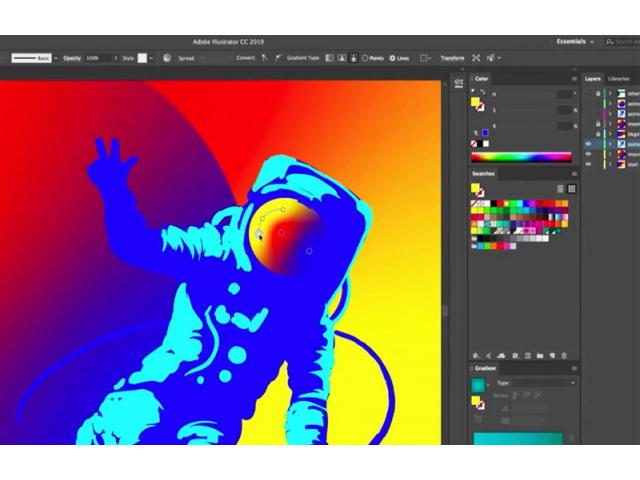The height and width of the screenshot is (480, 640).
Task: Click the cloud add-to-library icon
Action: pos(501,356)
